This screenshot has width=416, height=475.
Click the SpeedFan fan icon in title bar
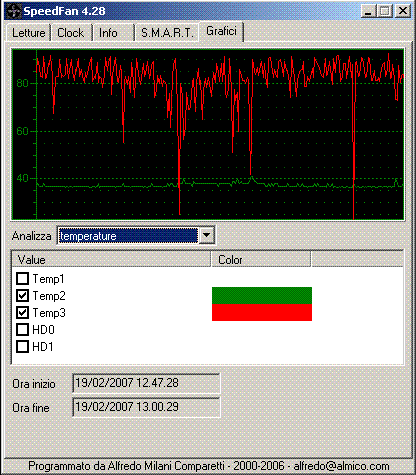(15, 11)
